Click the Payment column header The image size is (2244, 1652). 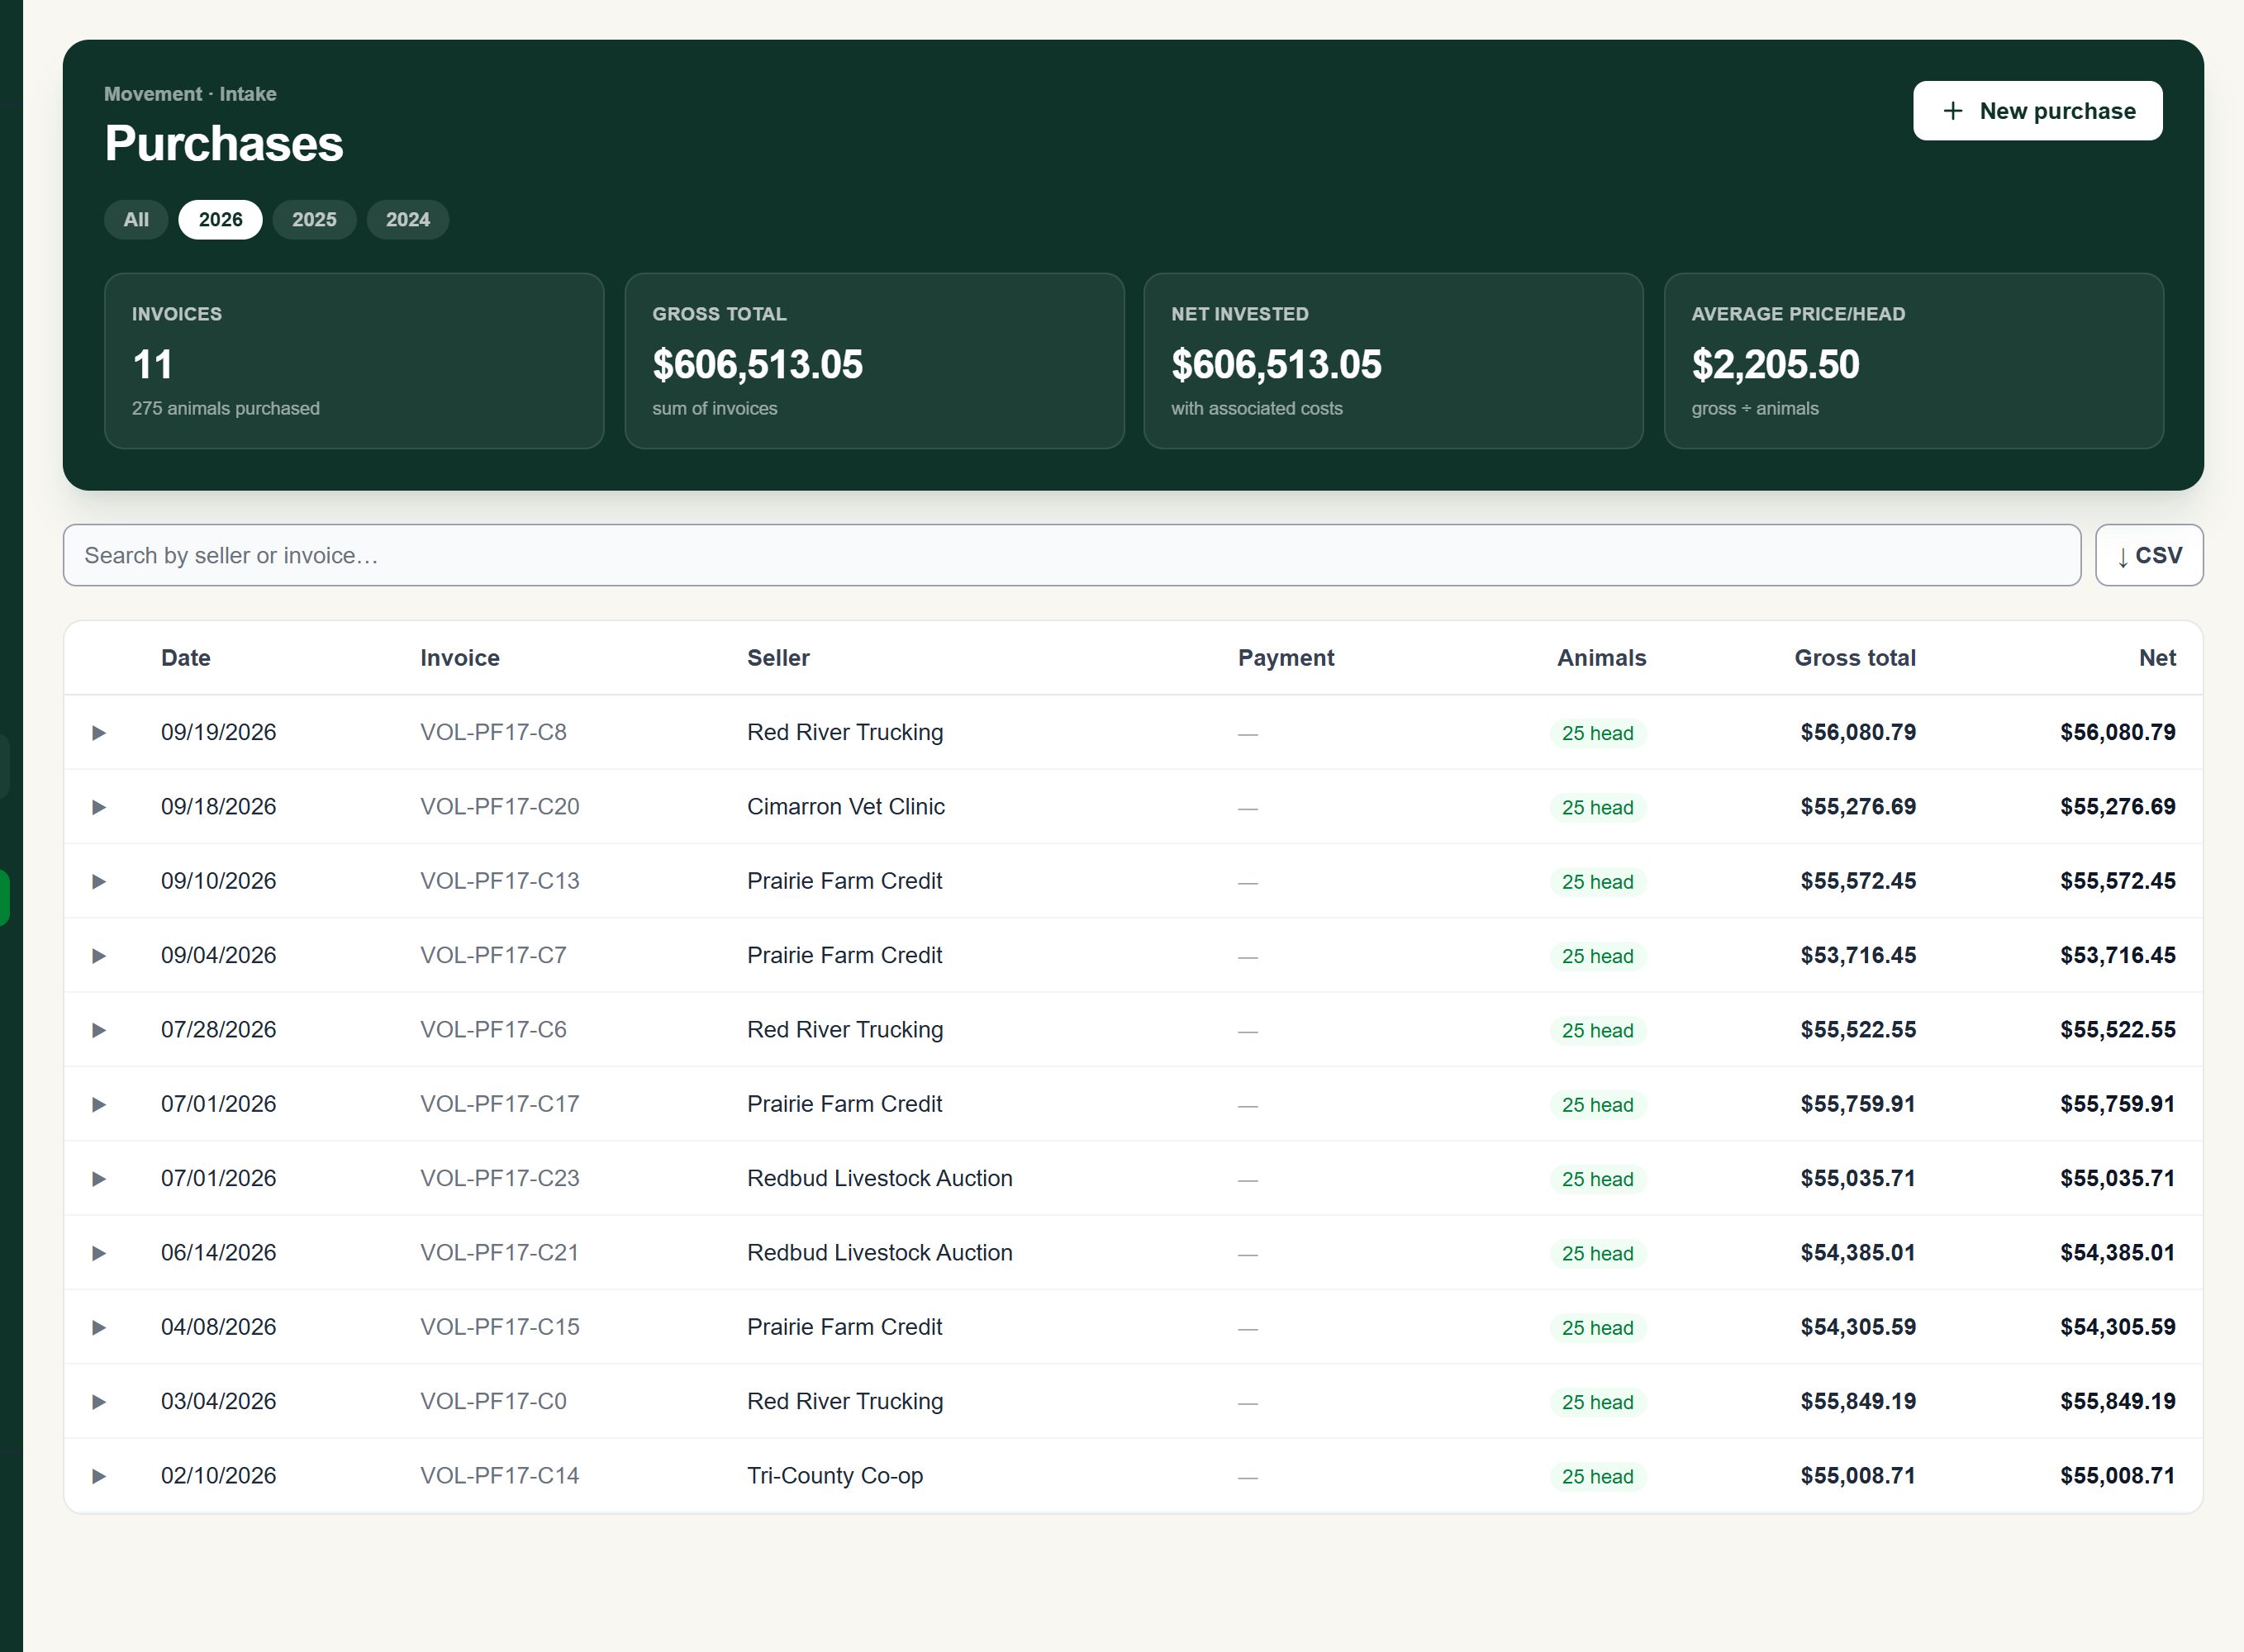(x=1286, y=658)
